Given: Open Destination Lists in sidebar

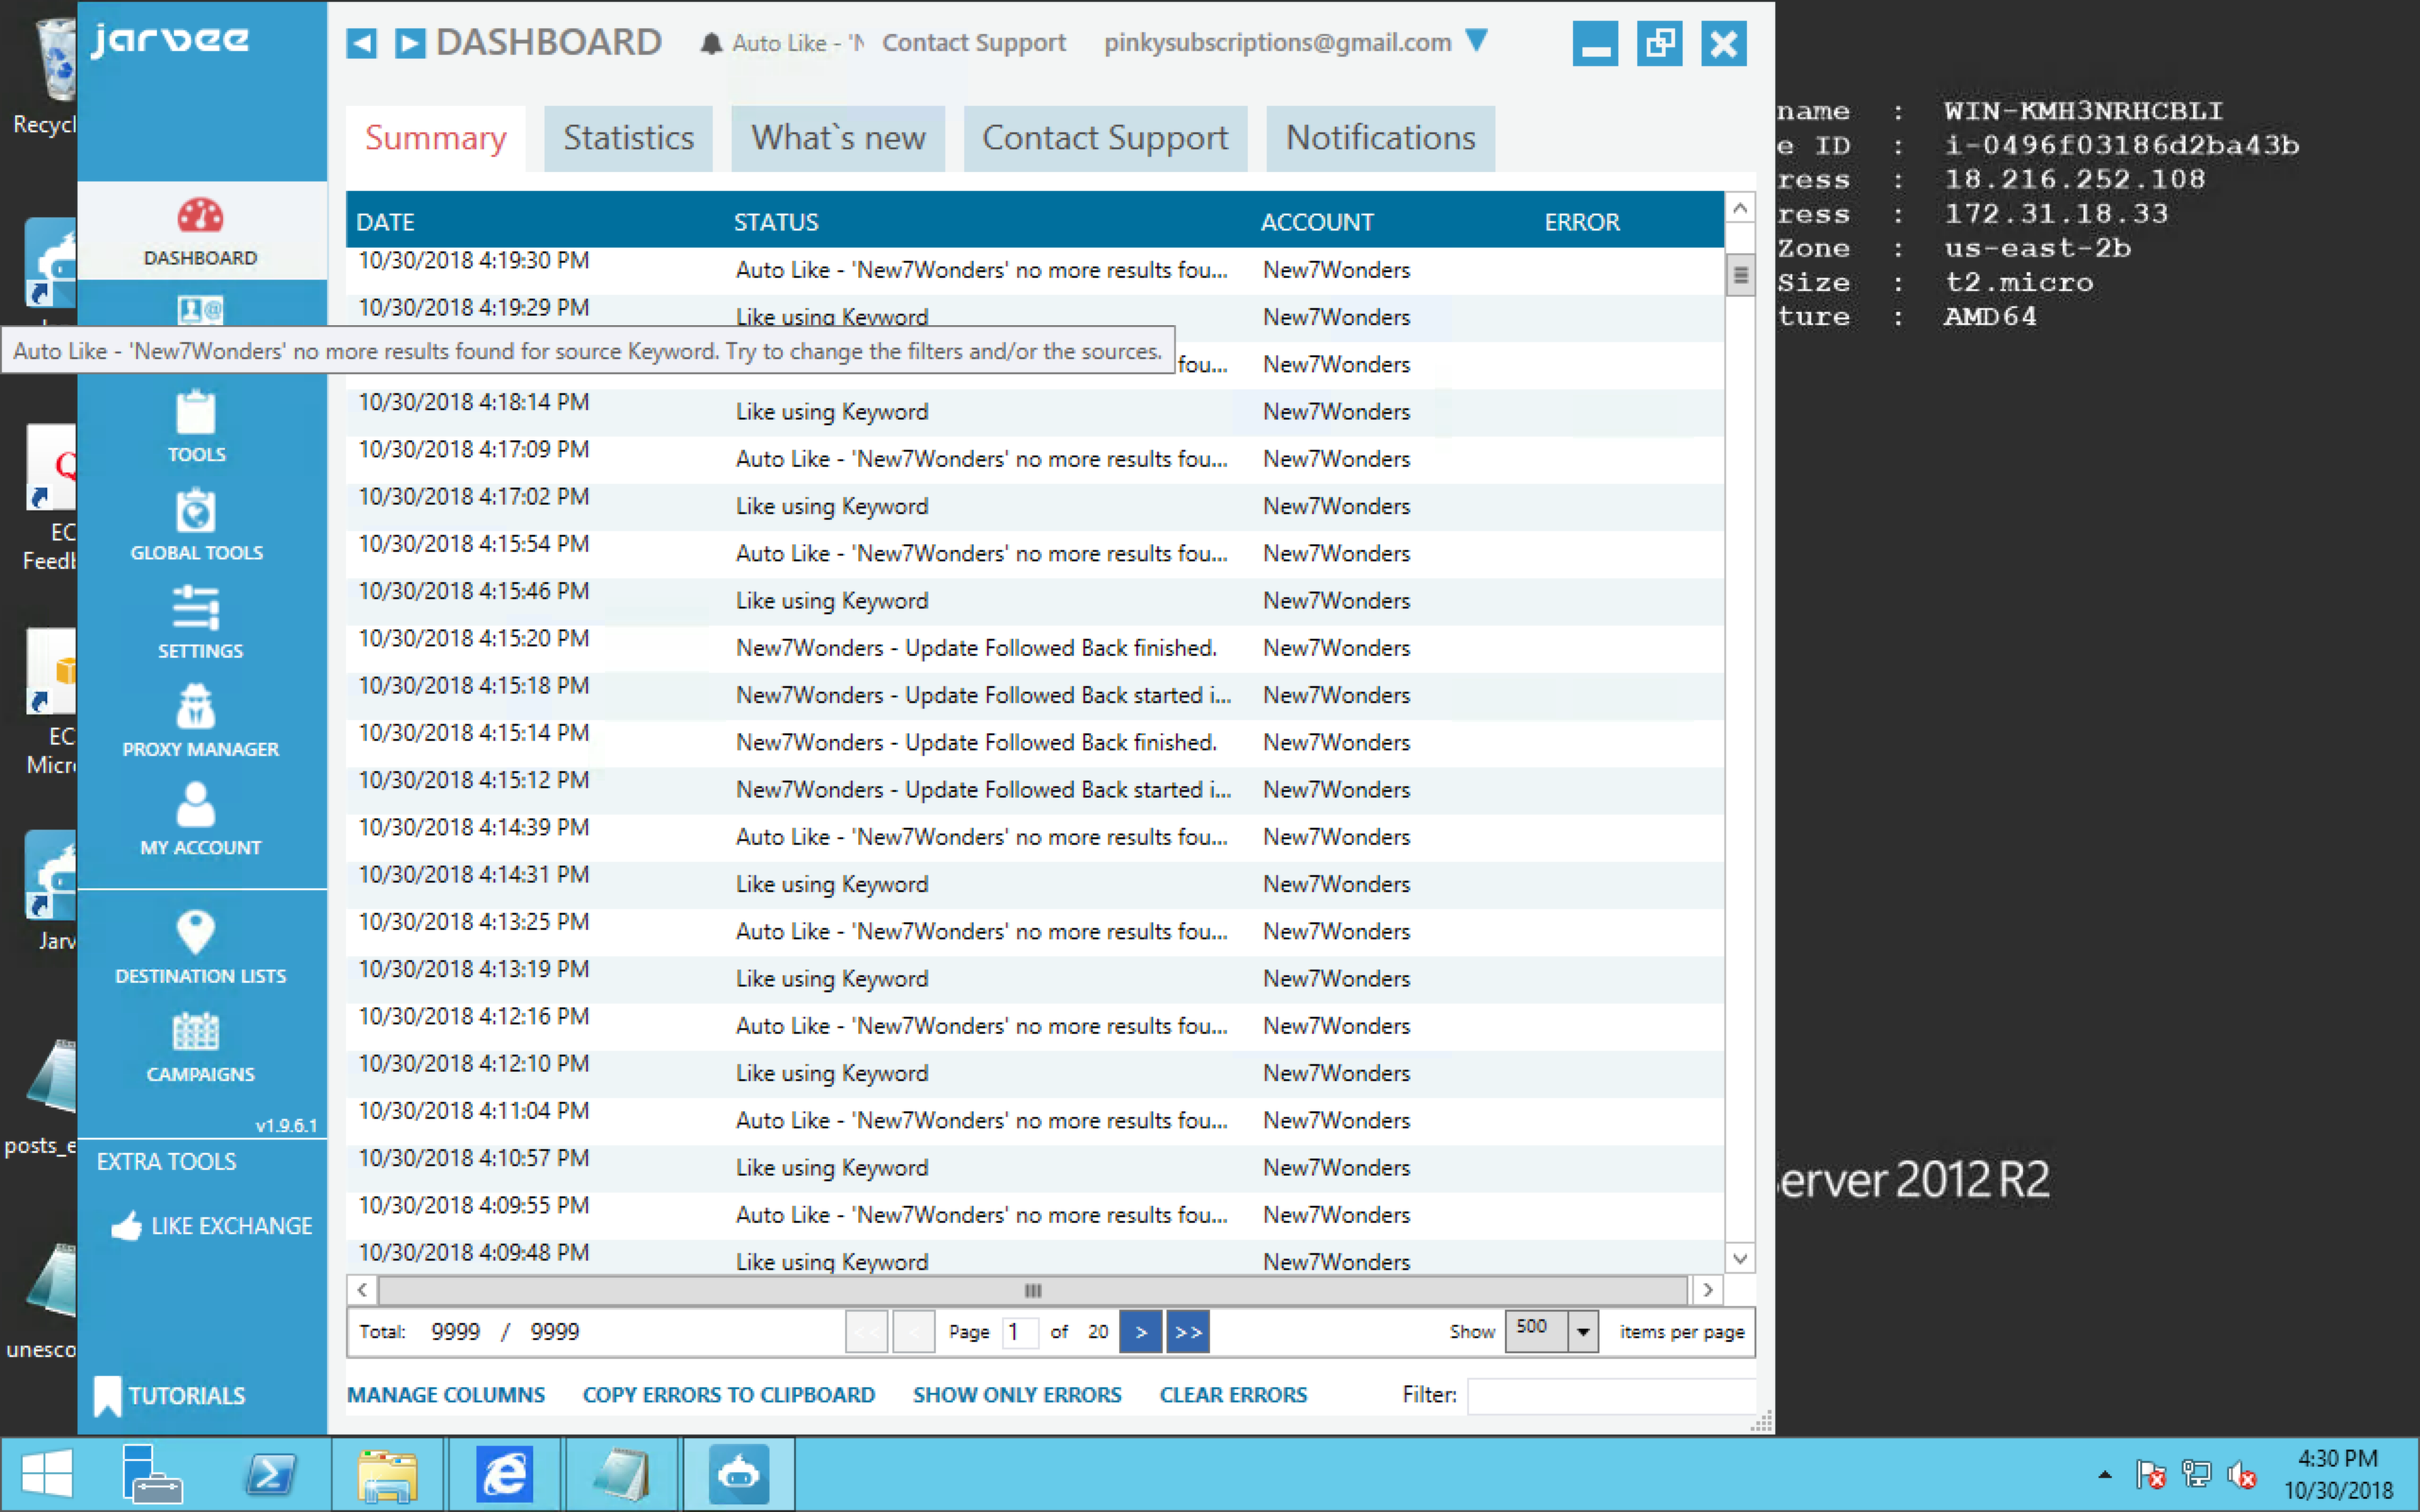Looking at the screenshot, I should [x=200, y=948].
